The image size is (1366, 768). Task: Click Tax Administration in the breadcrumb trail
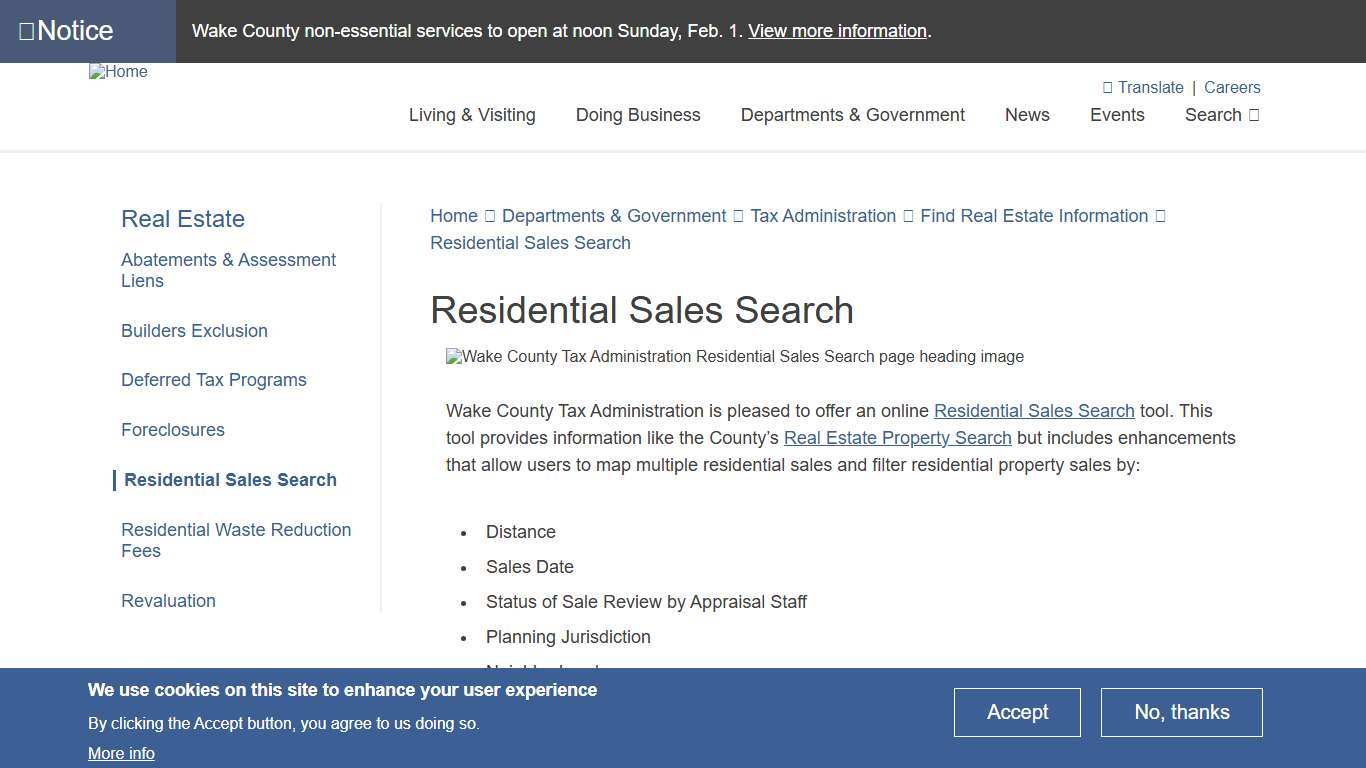(822, 215)
